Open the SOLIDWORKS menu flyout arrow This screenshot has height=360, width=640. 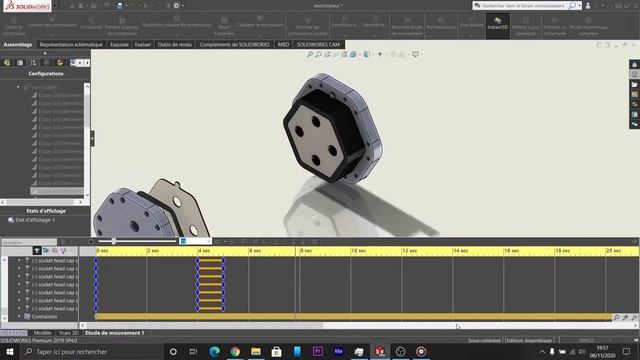(55, 6)
